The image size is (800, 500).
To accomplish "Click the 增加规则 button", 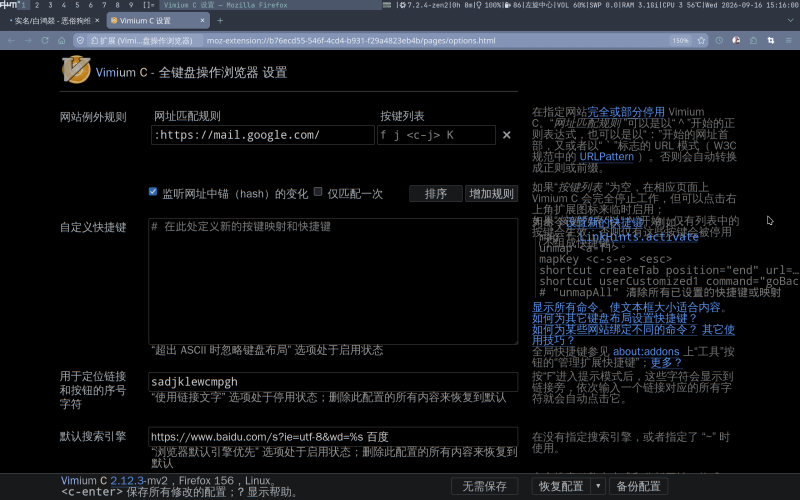I will (491, 194).
